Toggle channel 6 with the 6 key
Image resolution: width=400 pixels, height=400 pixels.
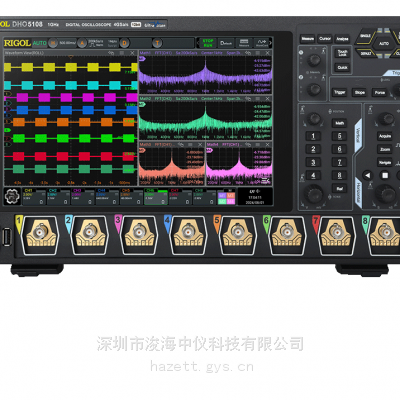[339, 149]
